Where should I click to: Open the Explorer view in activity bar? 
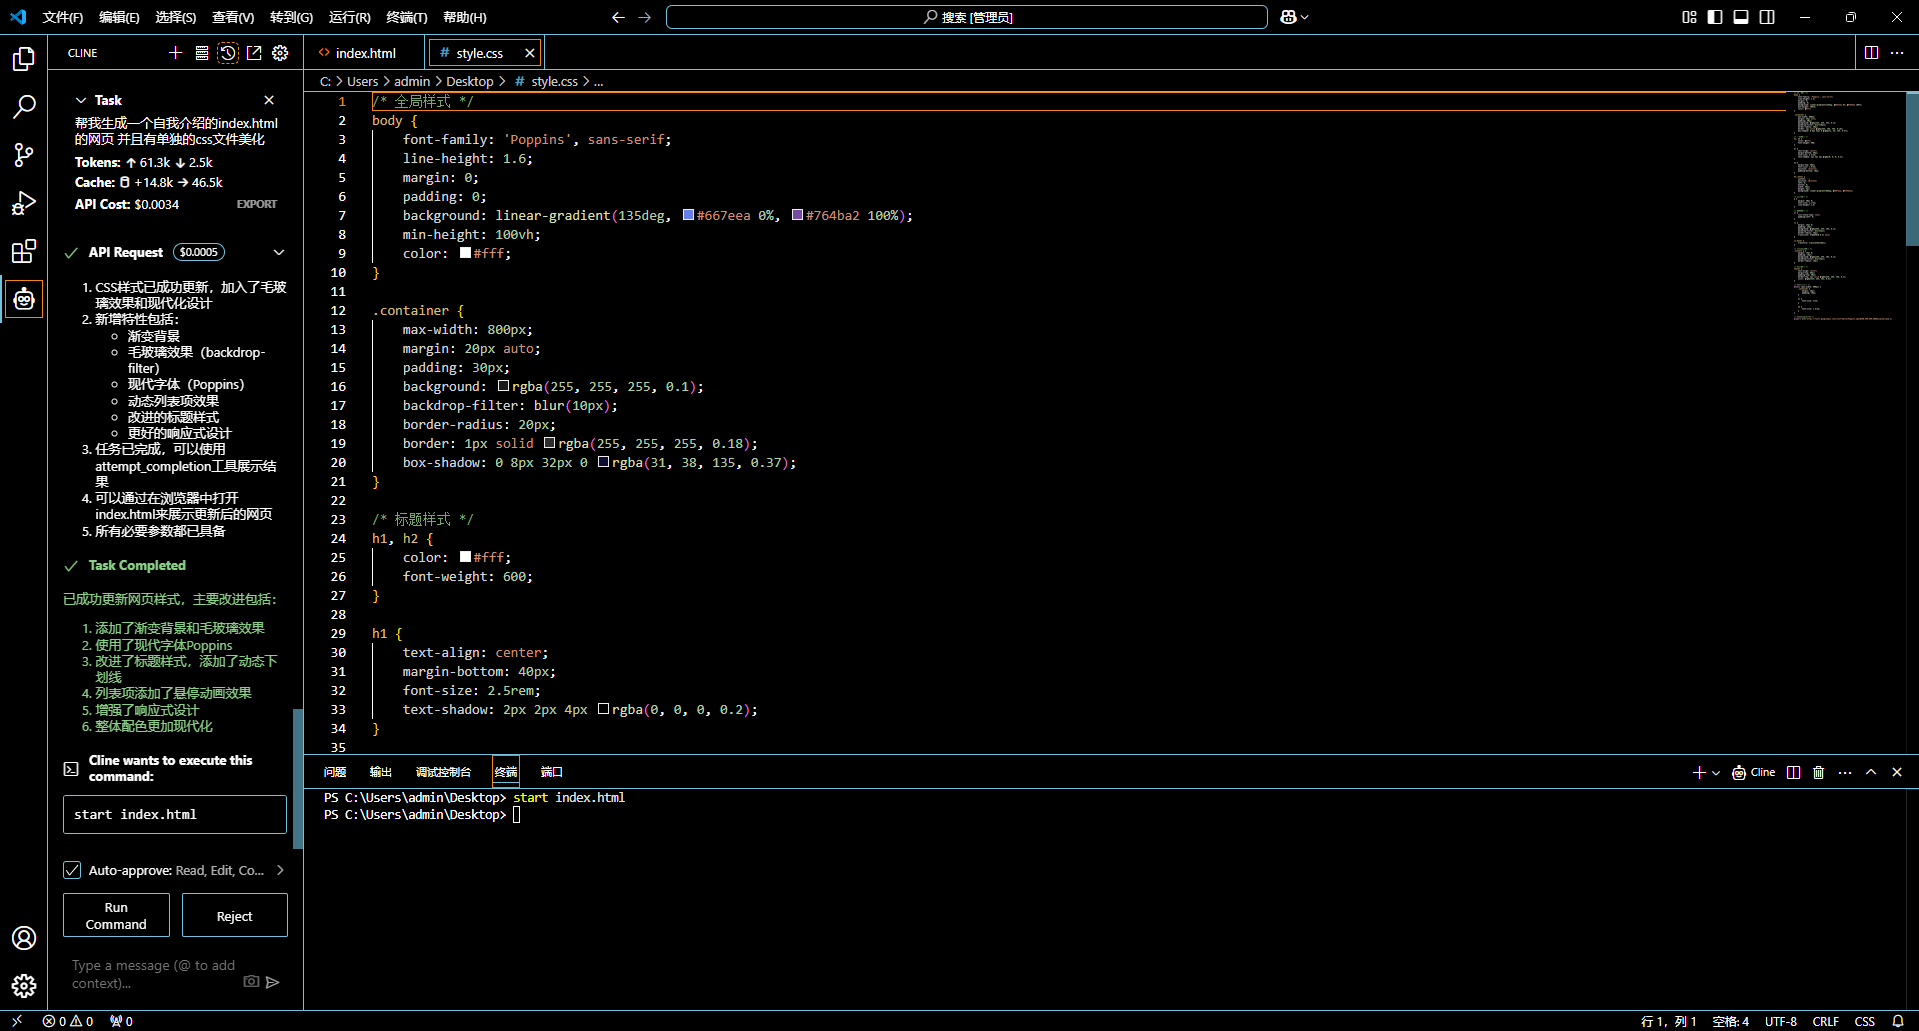(24, 60)
